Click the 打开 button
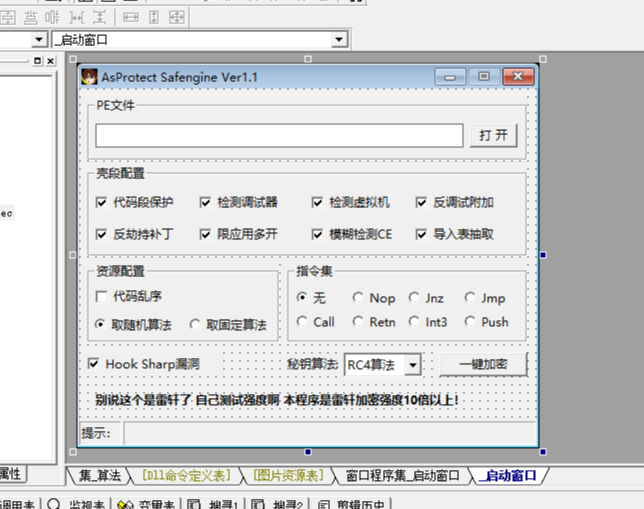The height and width of the screenshot is (509, 644). pyautogui.click(x=493, y=135)
